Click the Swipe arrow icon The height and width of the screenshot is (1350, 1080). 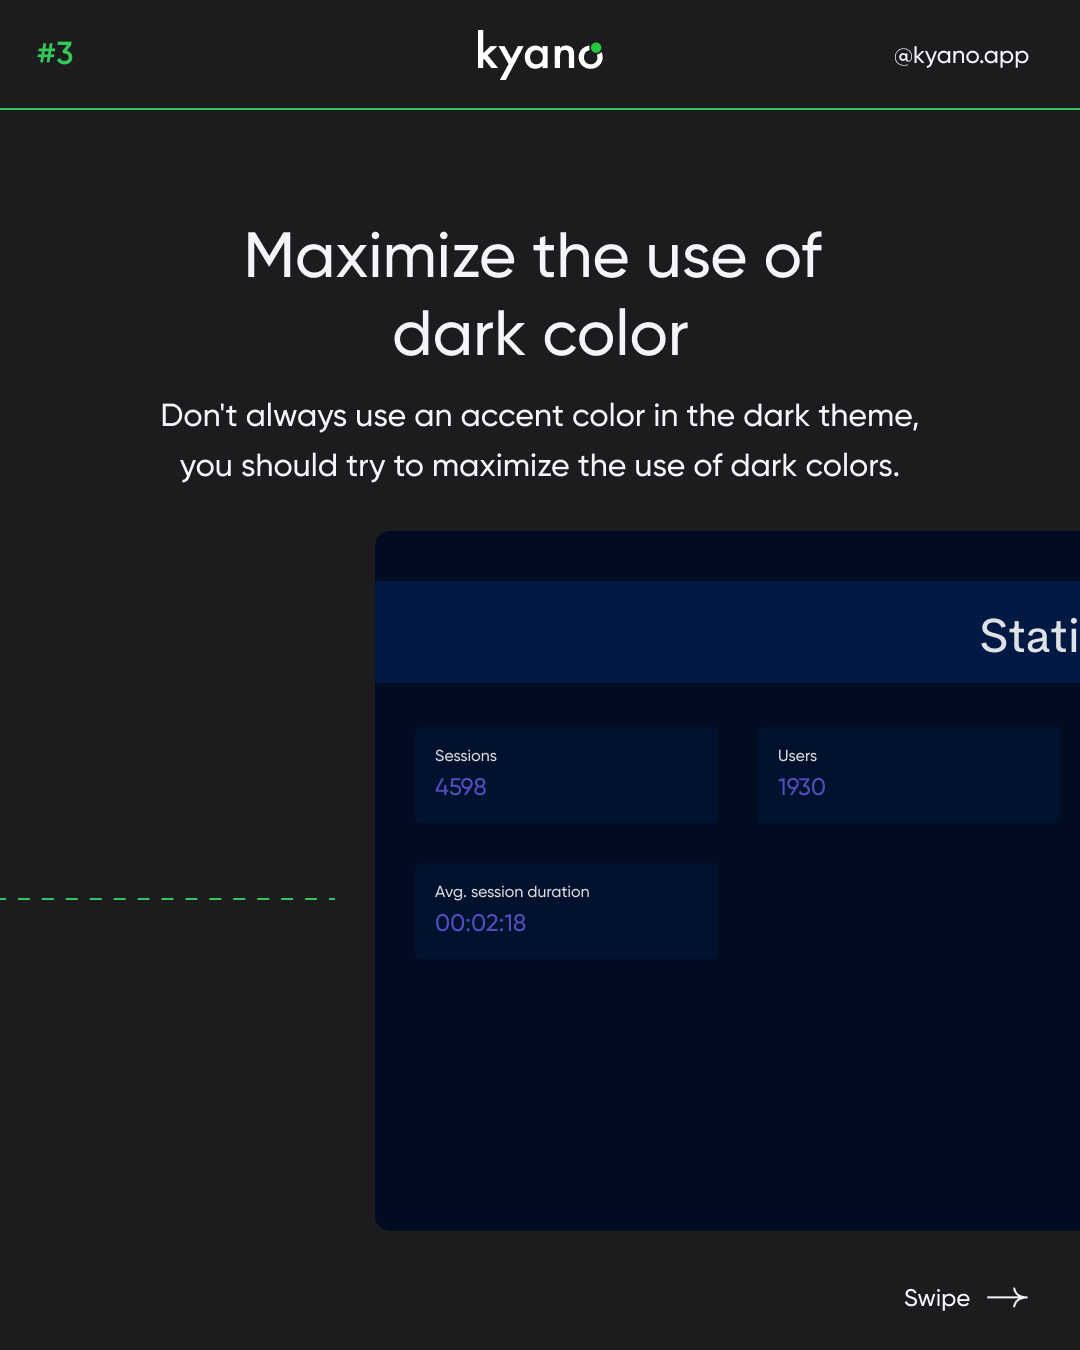(x=1007, y=1298)
